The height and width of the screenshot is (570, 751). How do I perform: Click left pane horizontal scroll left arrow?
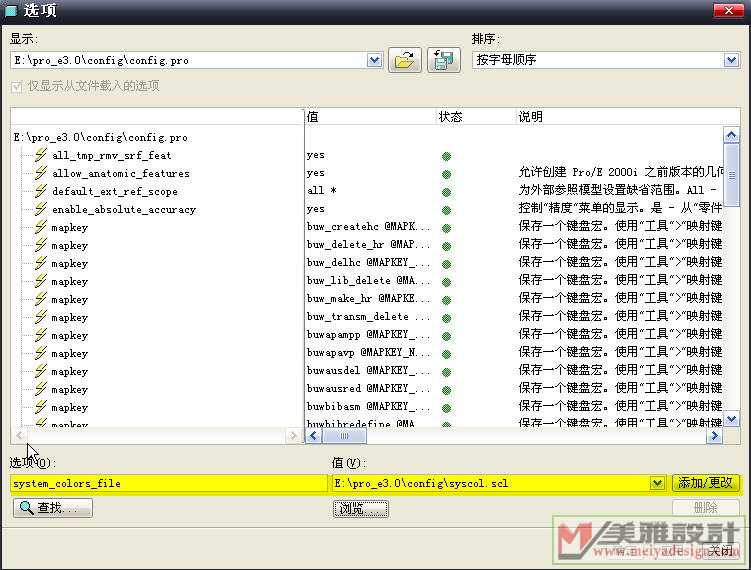[19, 435]
